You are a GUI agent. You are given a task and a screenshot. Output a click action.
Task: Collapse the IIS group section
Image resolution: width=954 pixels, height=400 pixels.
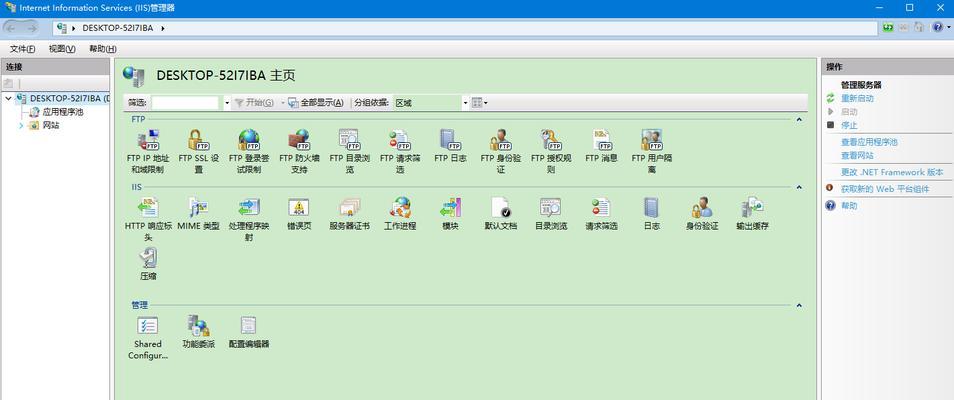coord(799,187)
